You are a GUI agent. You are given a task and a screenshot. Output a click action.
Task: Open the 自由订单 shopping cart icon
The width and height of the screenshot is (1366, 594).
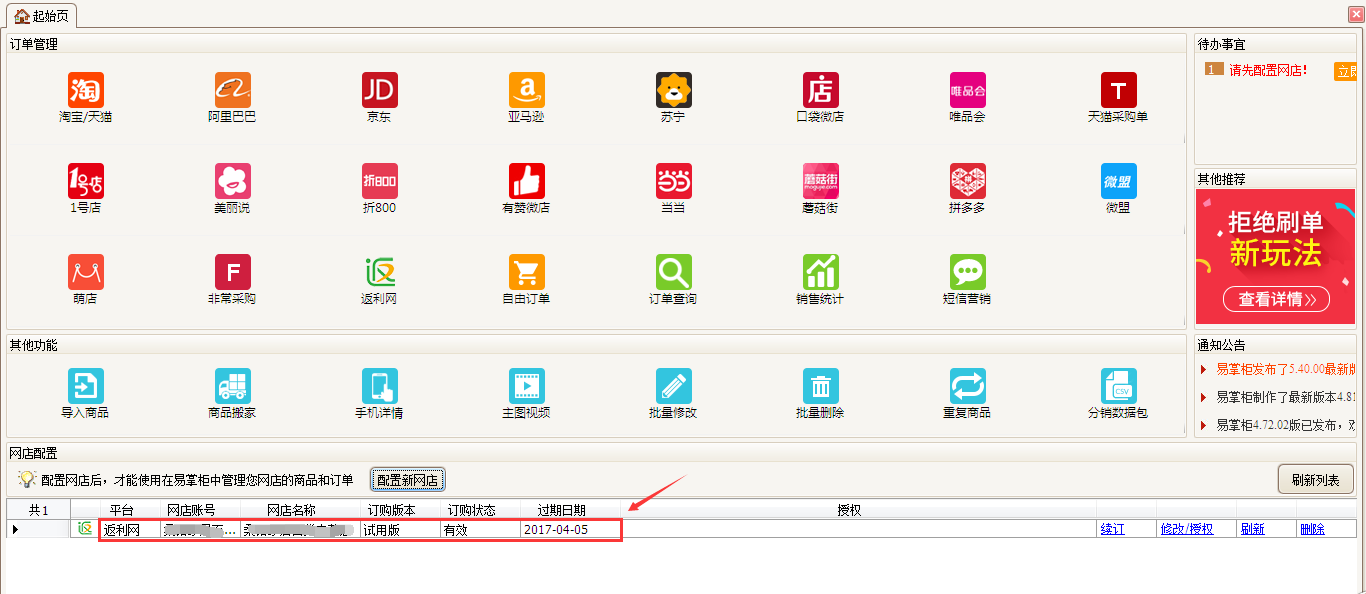point(526,272)
